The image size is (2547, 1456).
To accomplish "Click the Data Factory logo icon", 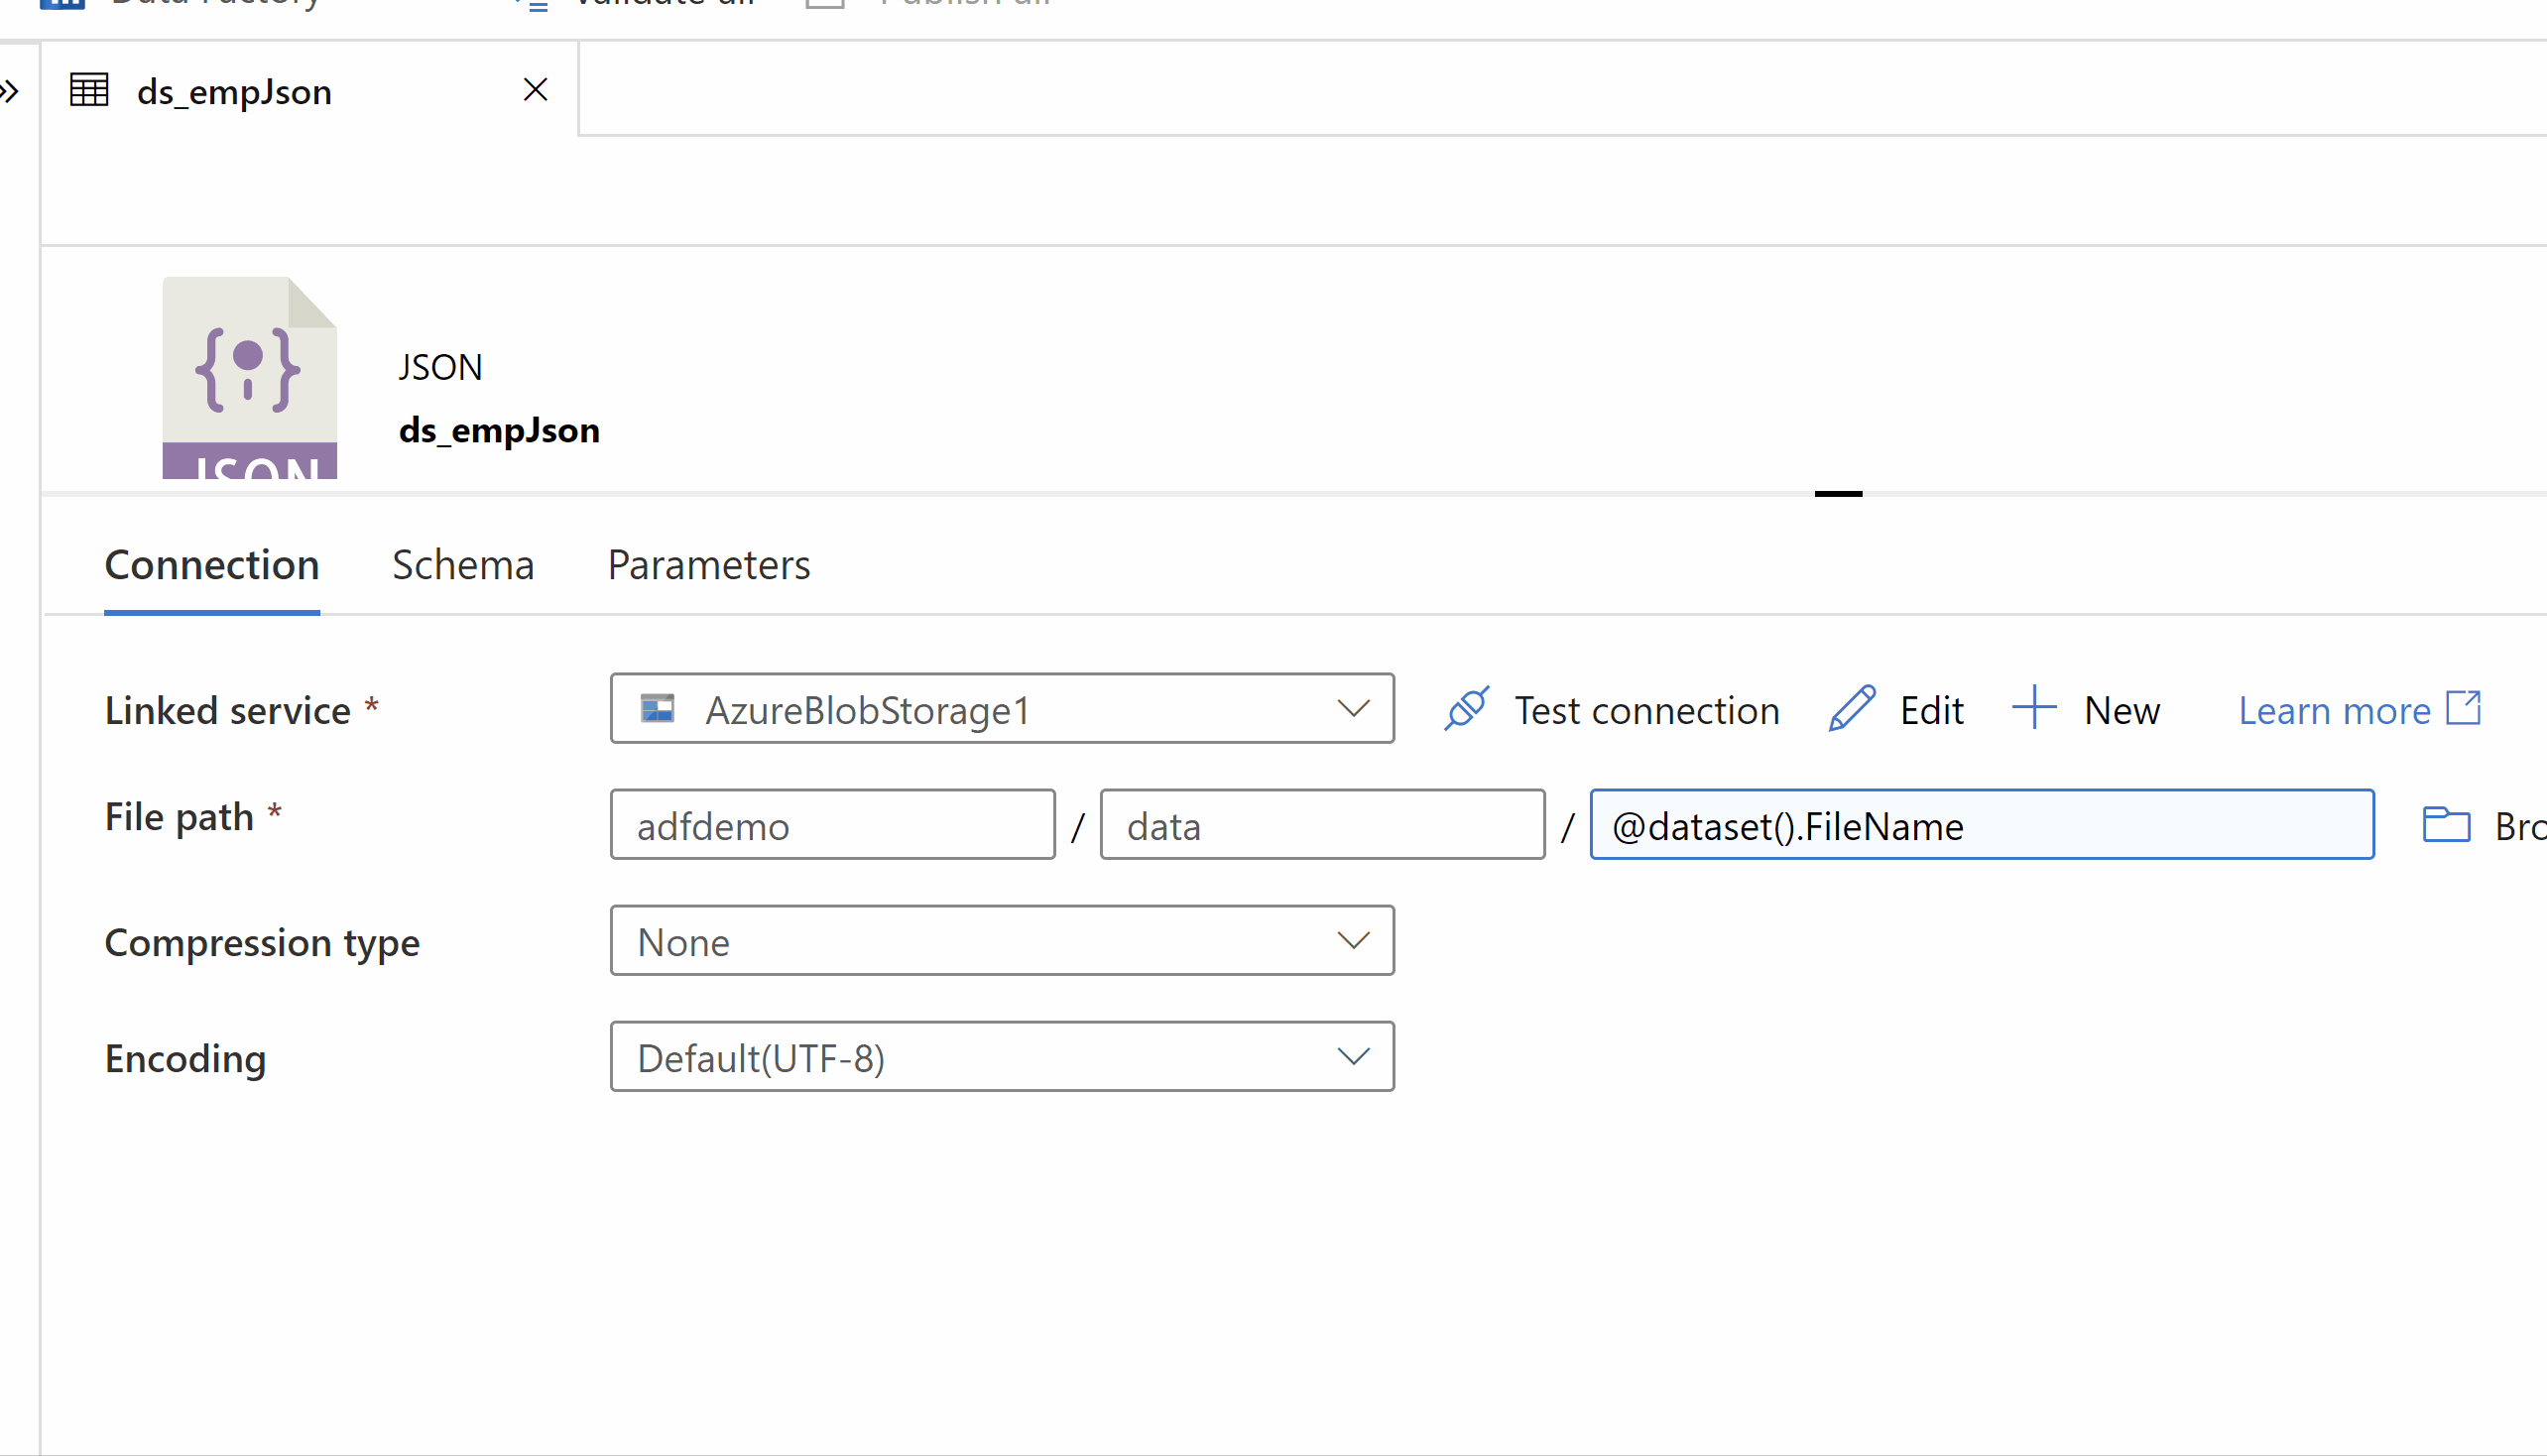I will tap(62, 4).
